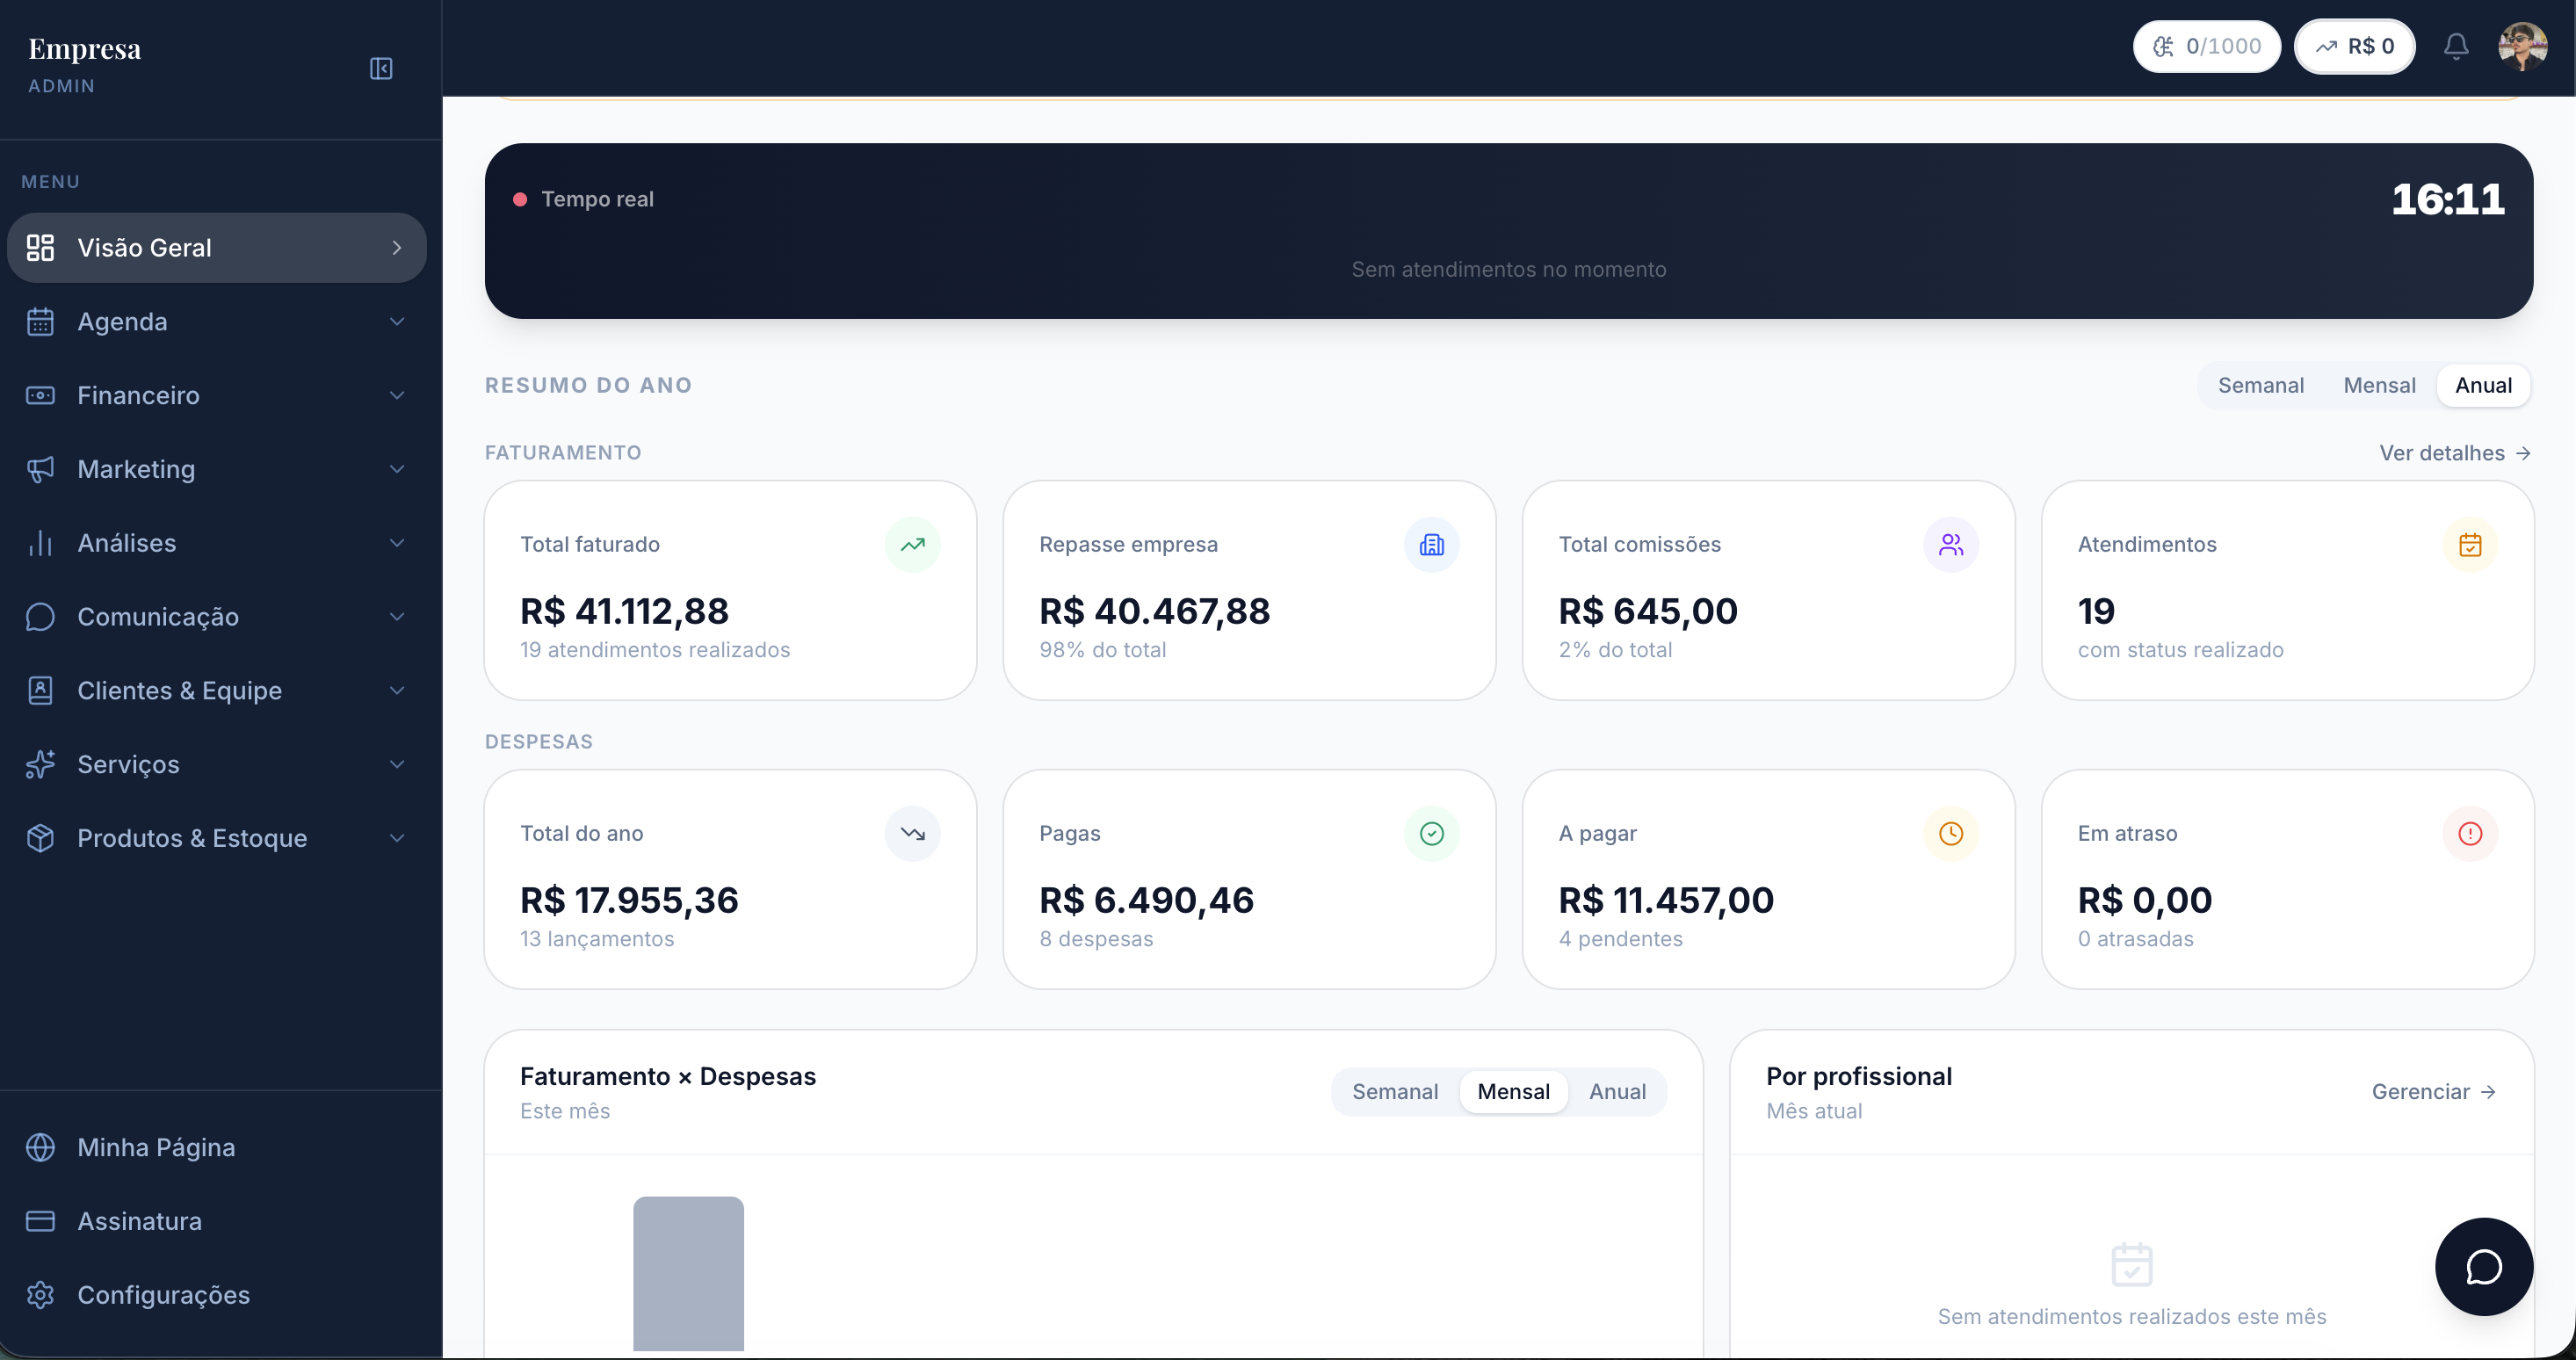Expand the Clientes & Equipe chevron
The width and height of the screenshot is (2576, 1360).
(397, 690)
